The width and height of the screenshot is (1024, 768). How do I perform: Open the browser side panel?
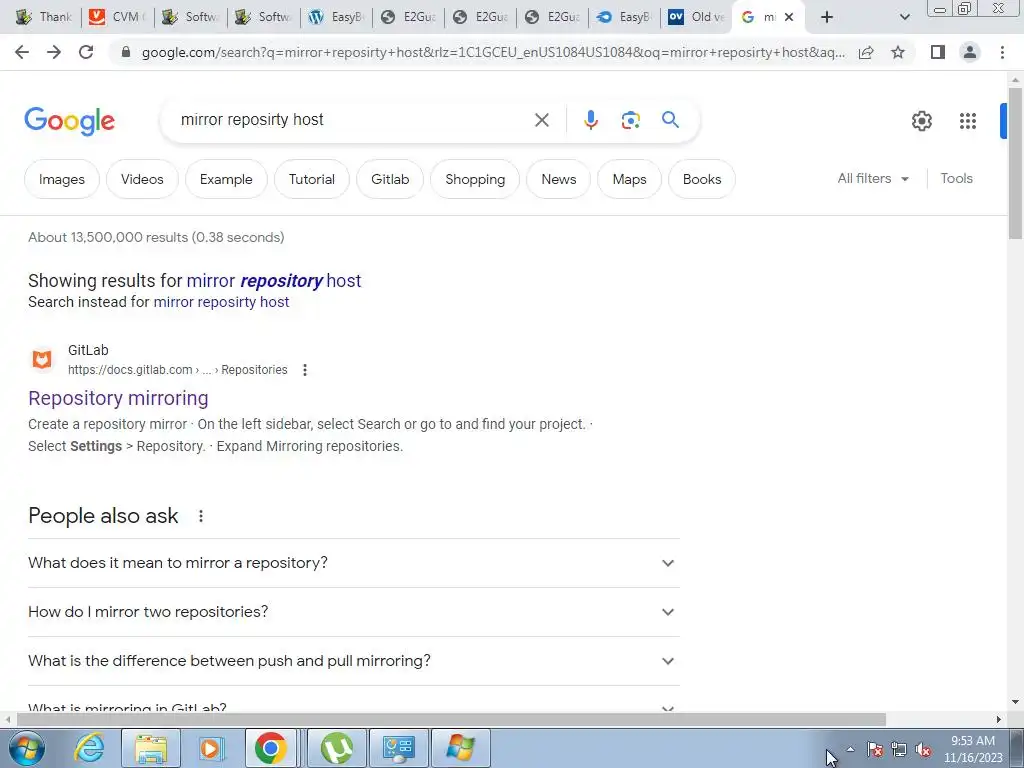(938, 52)
